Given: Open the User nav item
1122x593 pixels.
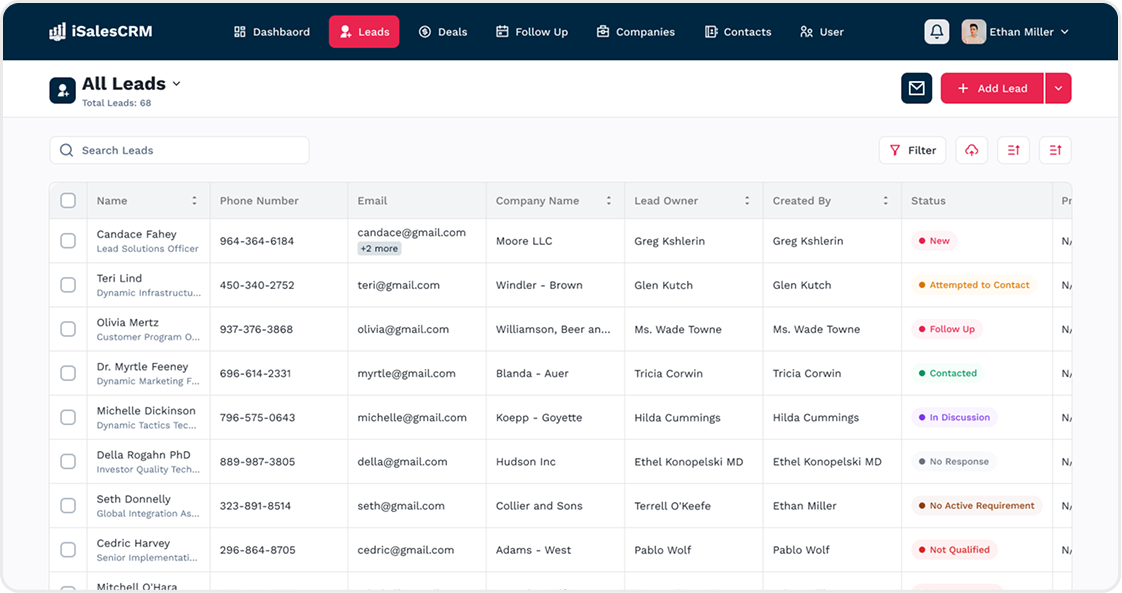Looking at the screenshot, I should pos(821,31).
